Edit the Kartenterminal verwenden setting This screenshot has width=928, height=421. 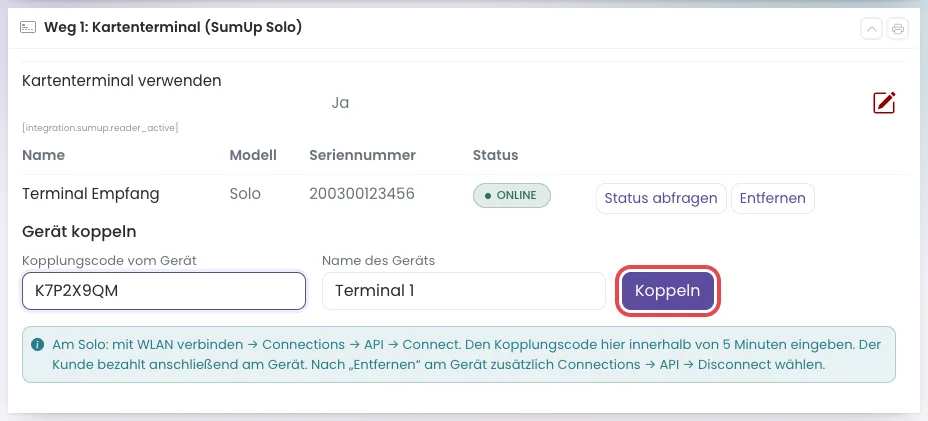coord(884,102)
